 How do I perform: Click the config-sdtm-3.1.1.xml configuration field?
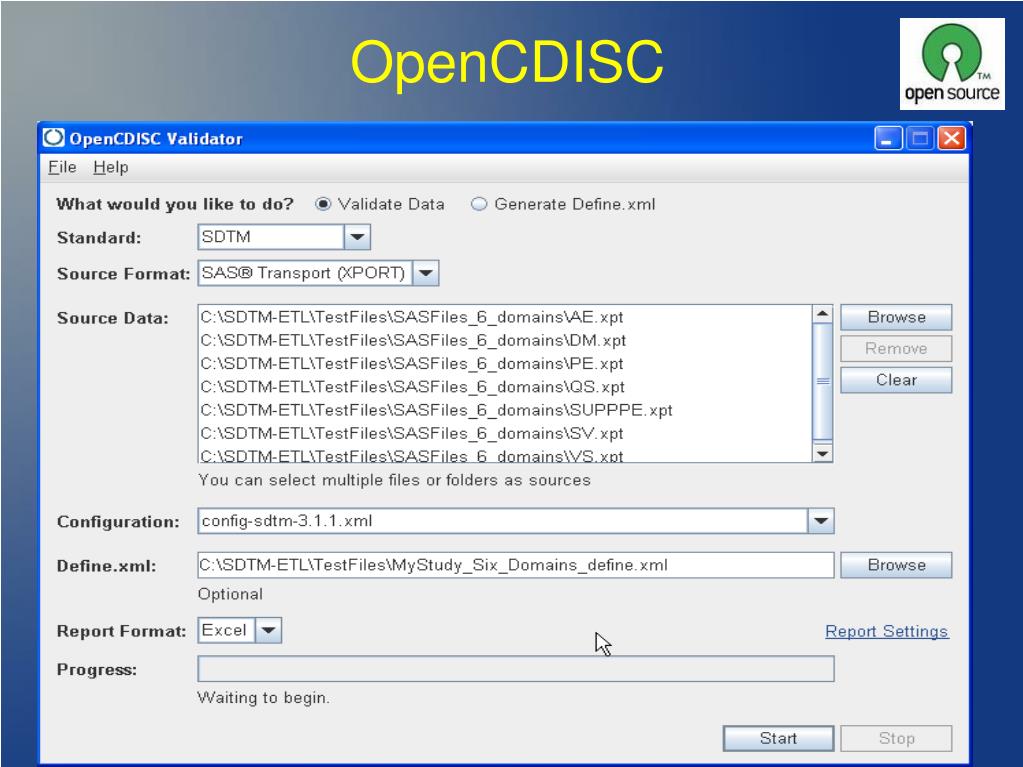[x=502, y=520]
